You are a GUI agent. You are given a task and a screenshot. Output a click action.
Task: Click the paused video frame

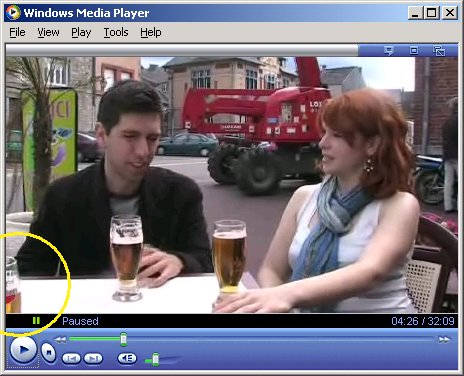tap(232, 185)
